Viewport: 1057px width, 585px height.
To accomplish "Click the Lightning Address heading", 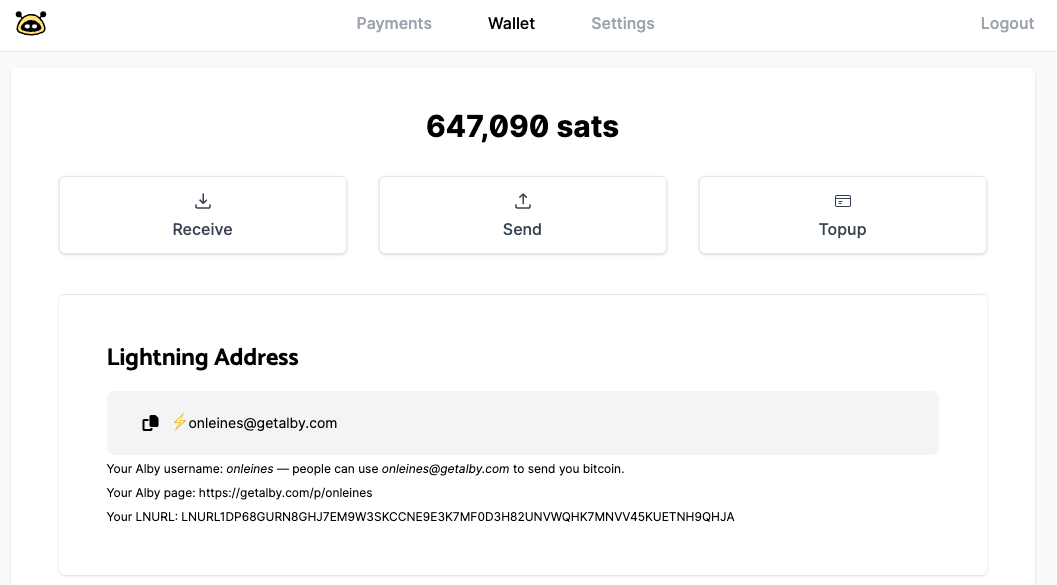I will (x=202, y=357).
